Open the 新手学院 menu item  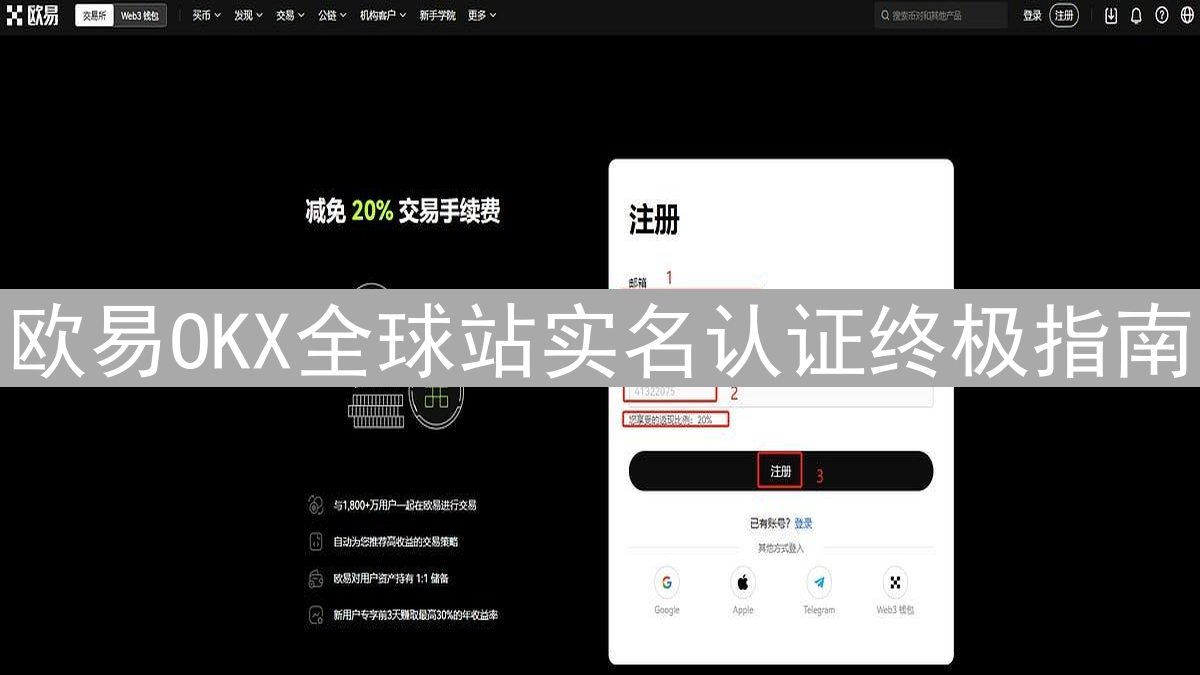(437, 15)
